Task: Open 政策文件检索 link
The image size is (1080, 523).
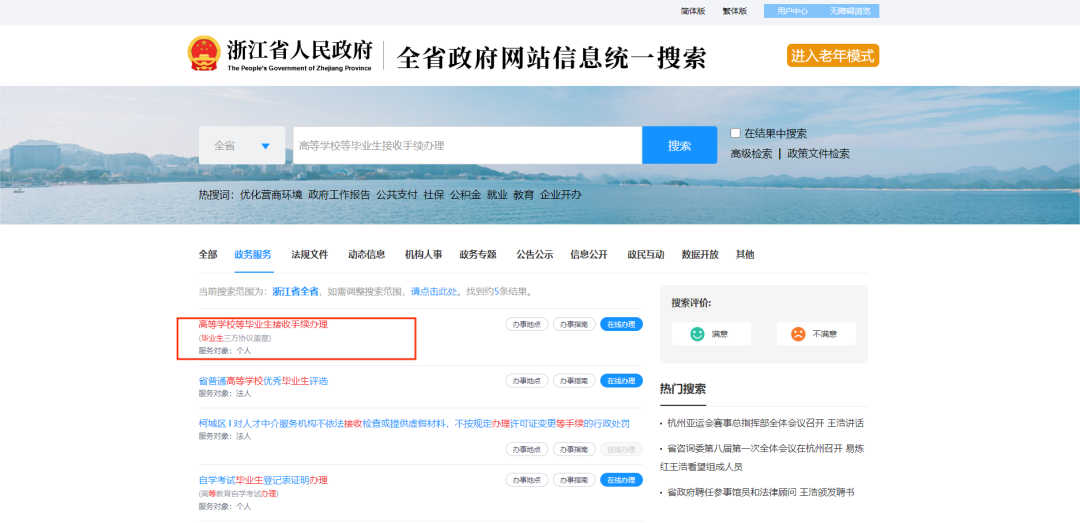Action: pos(818,154)
